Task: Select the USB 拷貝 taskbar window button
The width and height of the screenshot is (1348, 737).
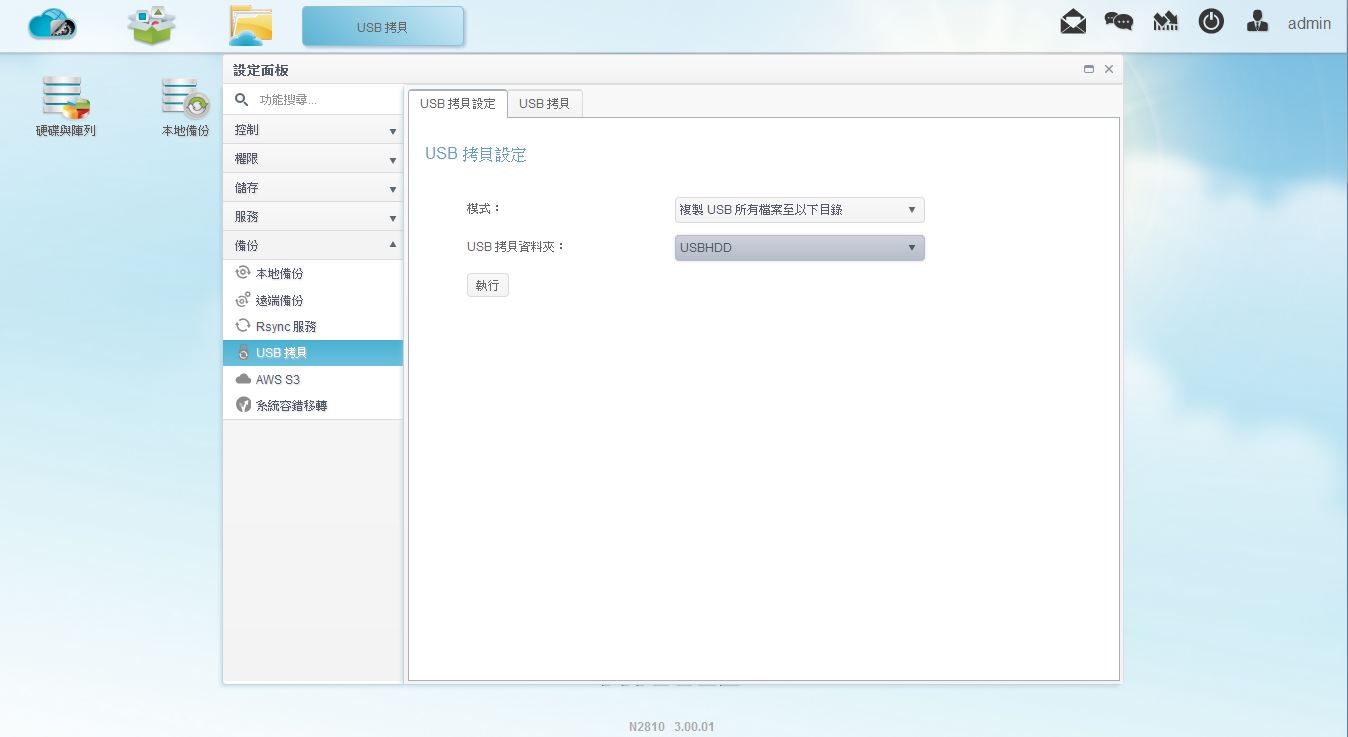Action: coord(383,27)
